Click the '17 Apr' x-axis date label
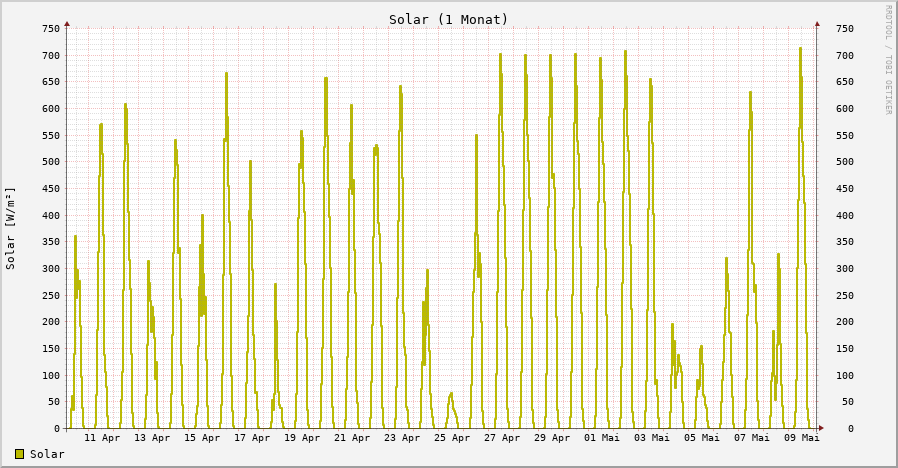This screenshot has height=468, width=898. pos(252,438)
